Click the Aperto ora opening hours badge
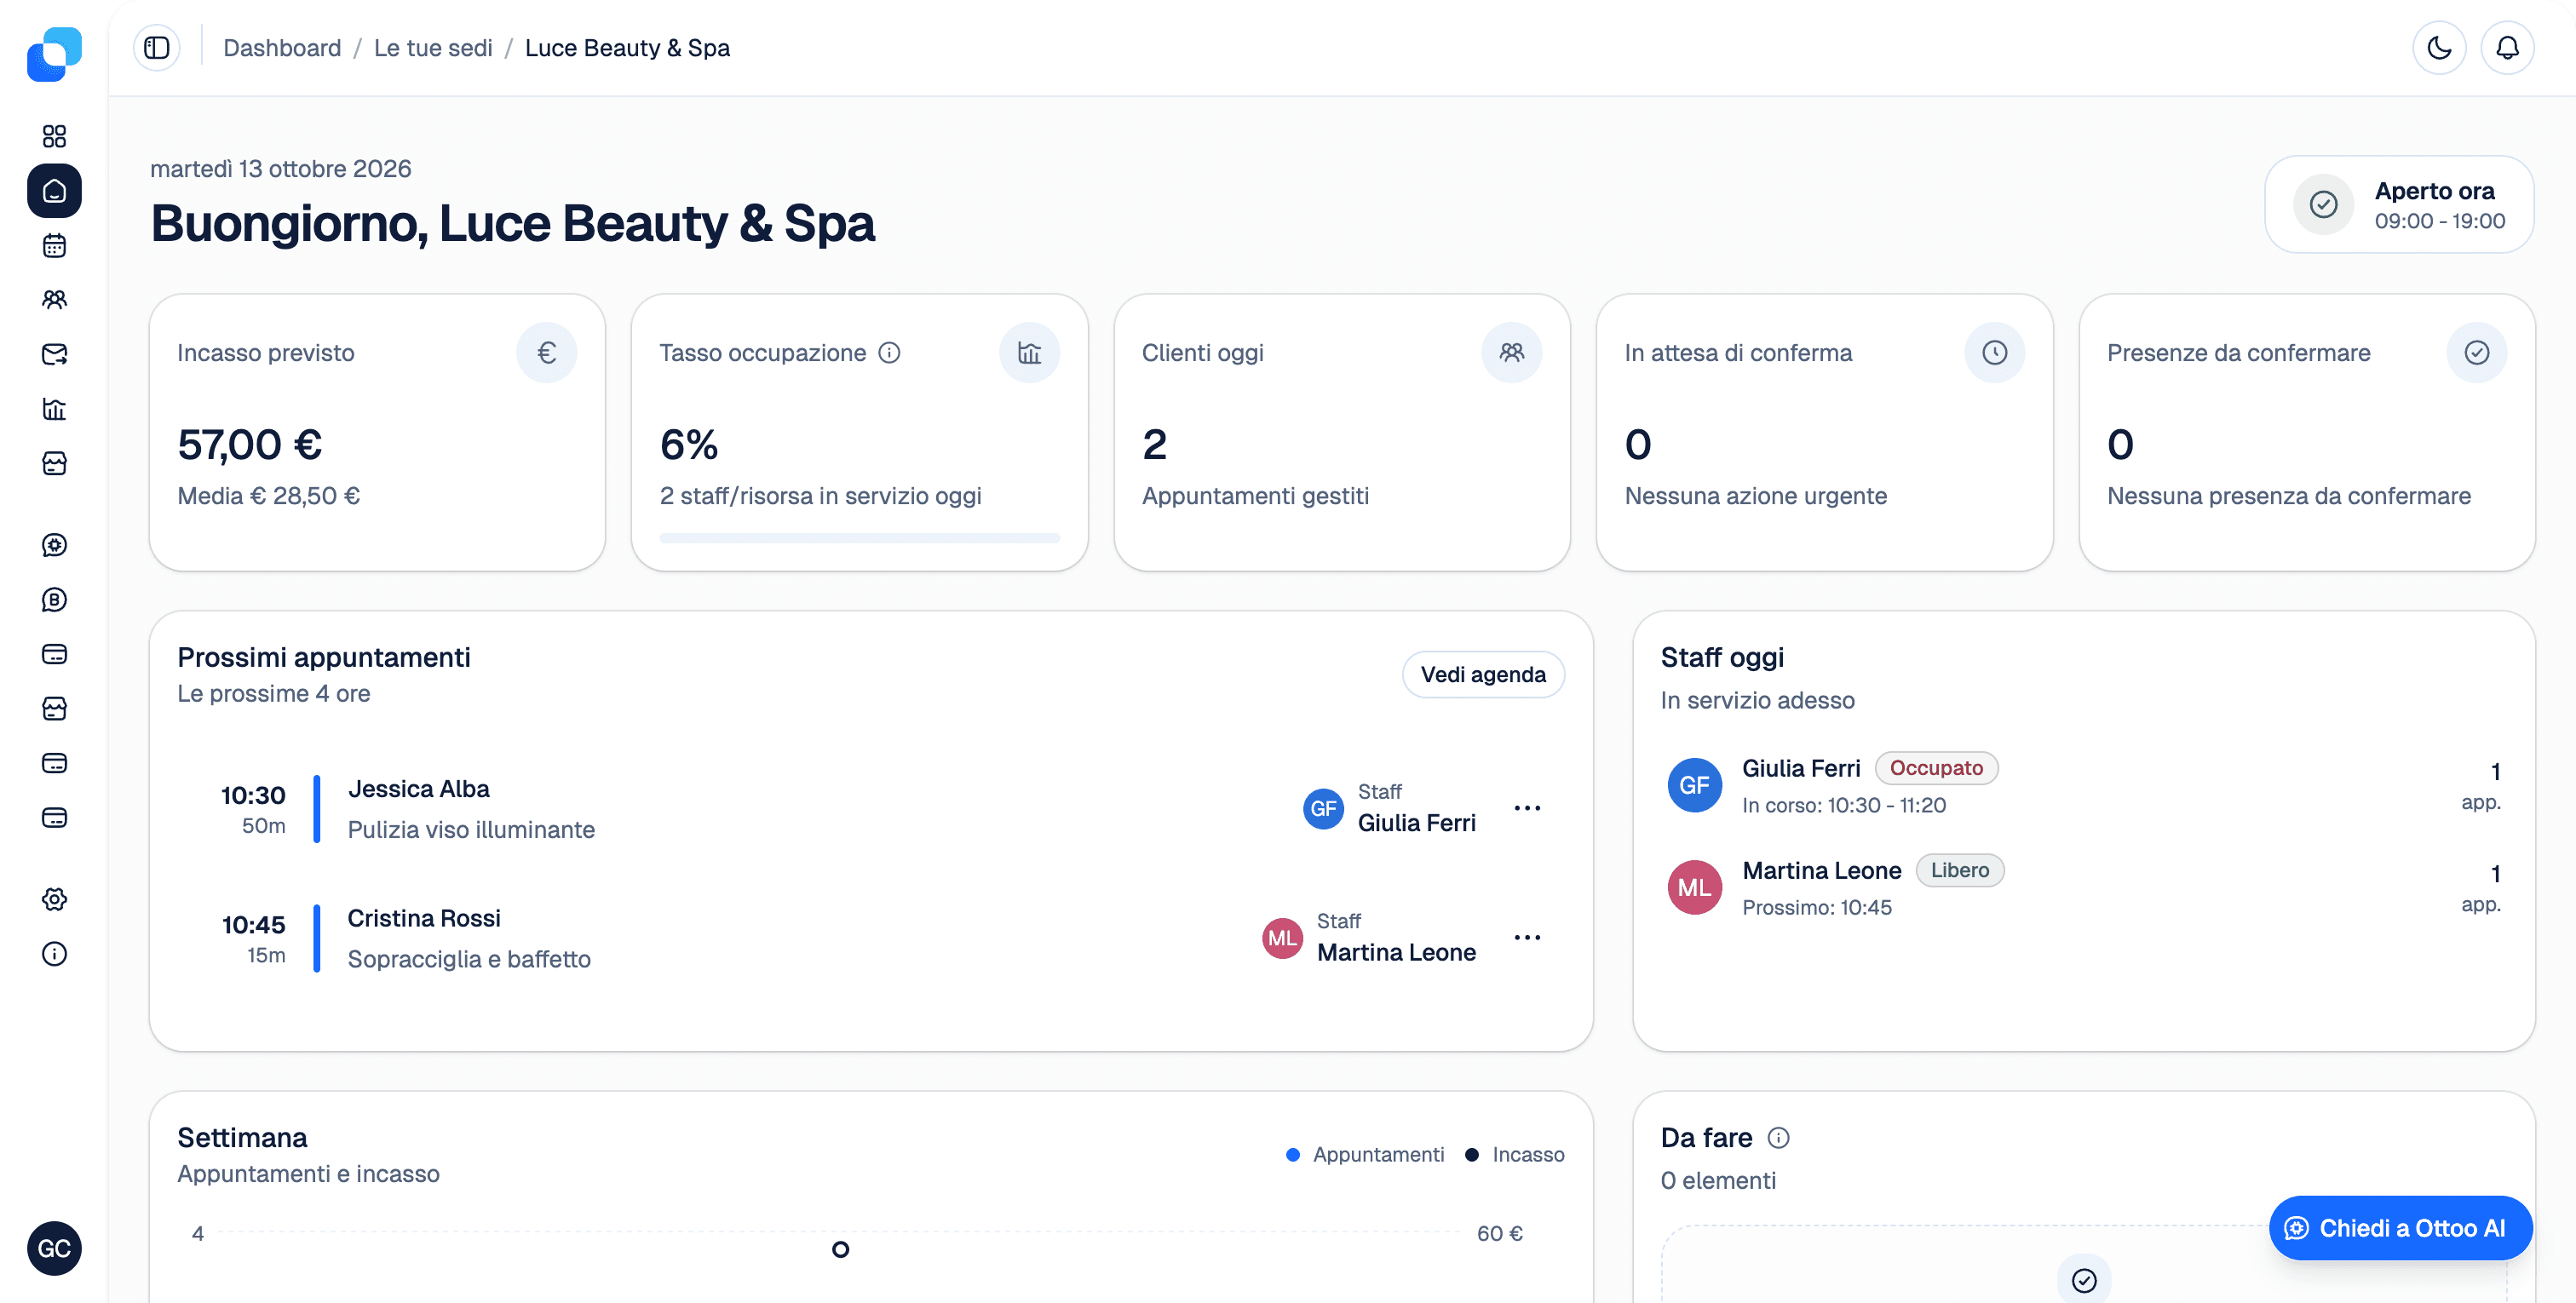The image size is (2576, 1303). [x=2398, y=205]
